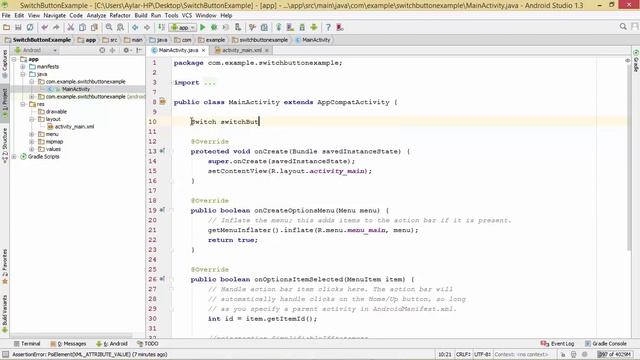The width and height of the screenshot is (640, 360).
Task: Click the Make Project icon
Action: 162,27
